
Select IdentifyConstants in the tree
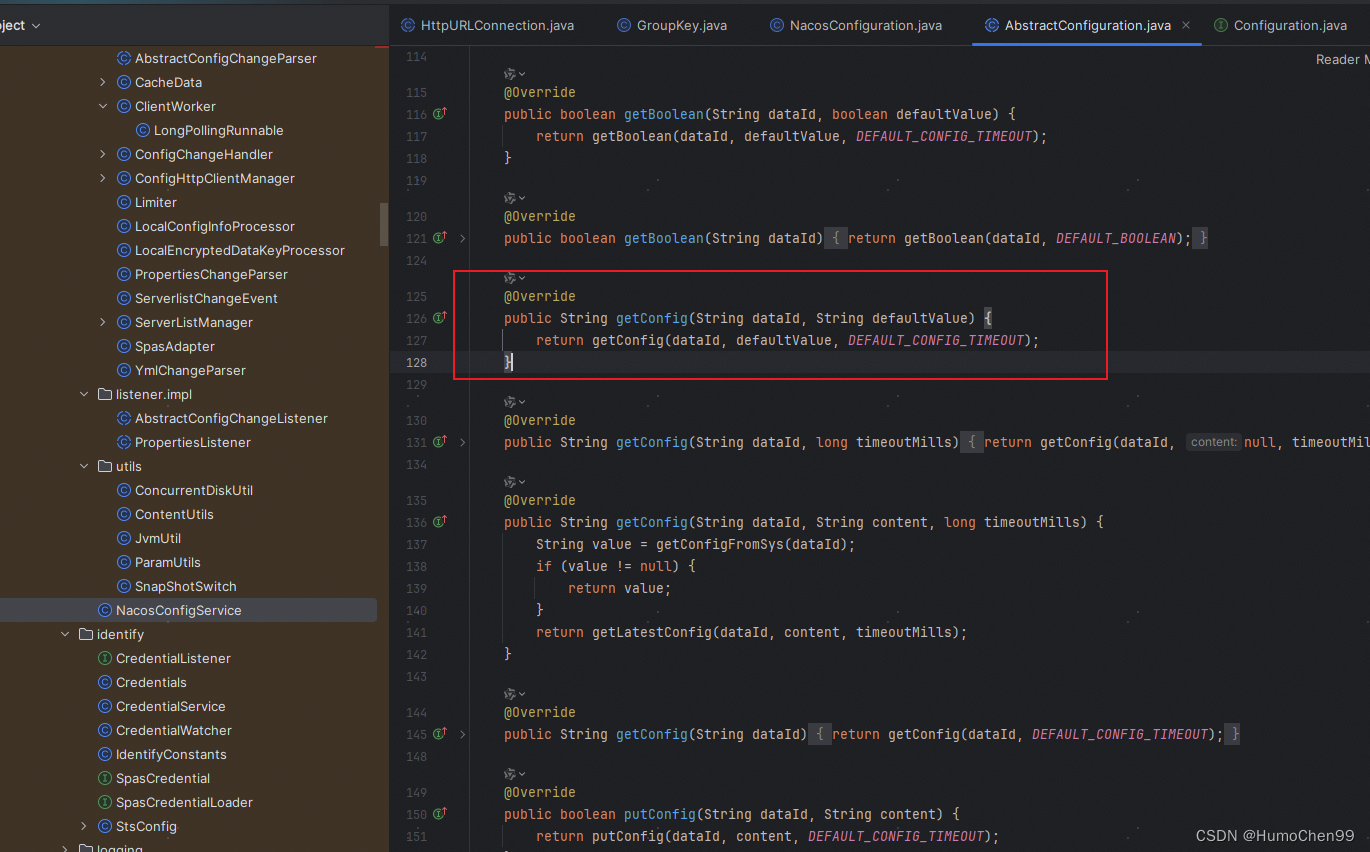171,755
